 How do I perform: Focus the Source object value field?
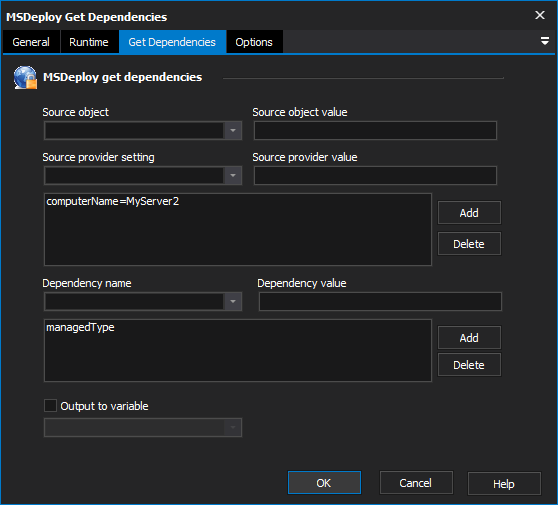click(x=375, y=131)
